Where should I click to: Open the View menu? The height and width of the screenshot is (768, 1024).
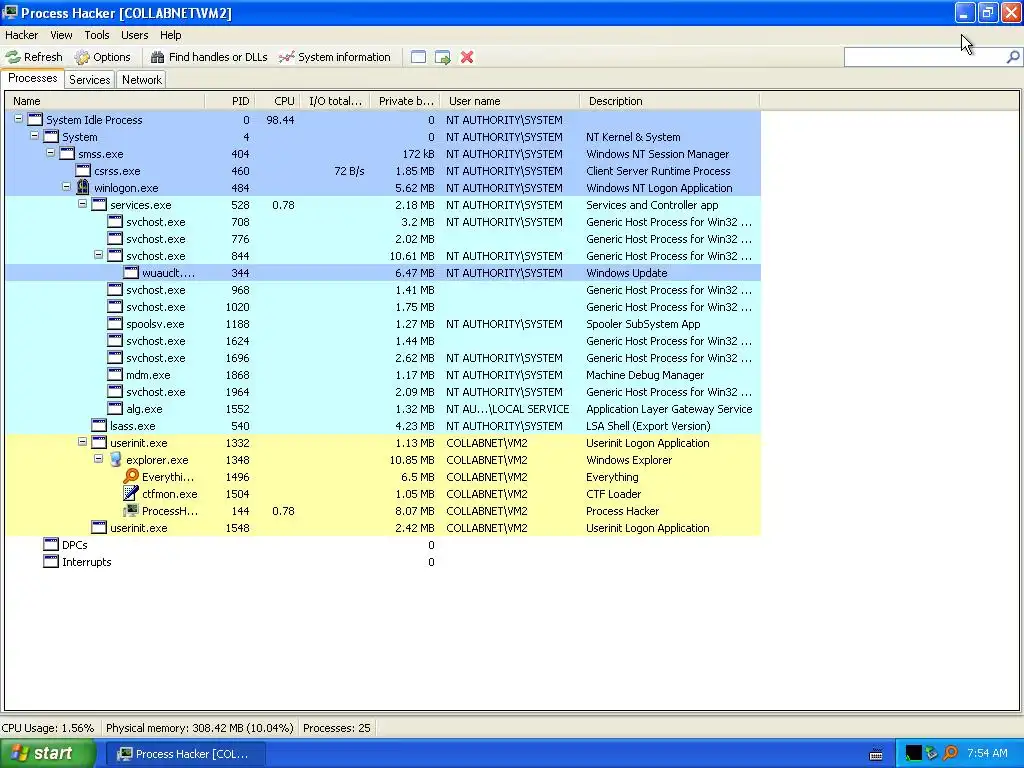click(x=61, y=35)
